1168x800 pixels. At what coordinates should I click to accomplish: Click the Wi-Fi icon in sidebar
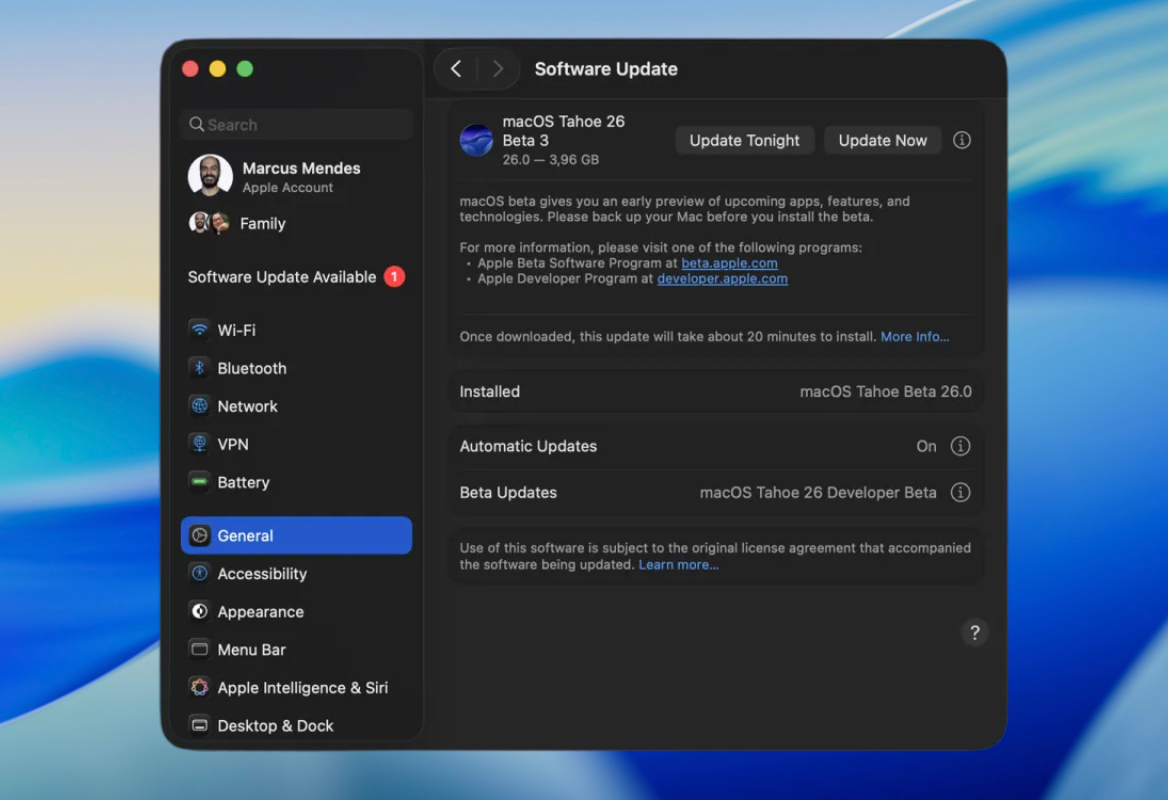pos(199,329)
